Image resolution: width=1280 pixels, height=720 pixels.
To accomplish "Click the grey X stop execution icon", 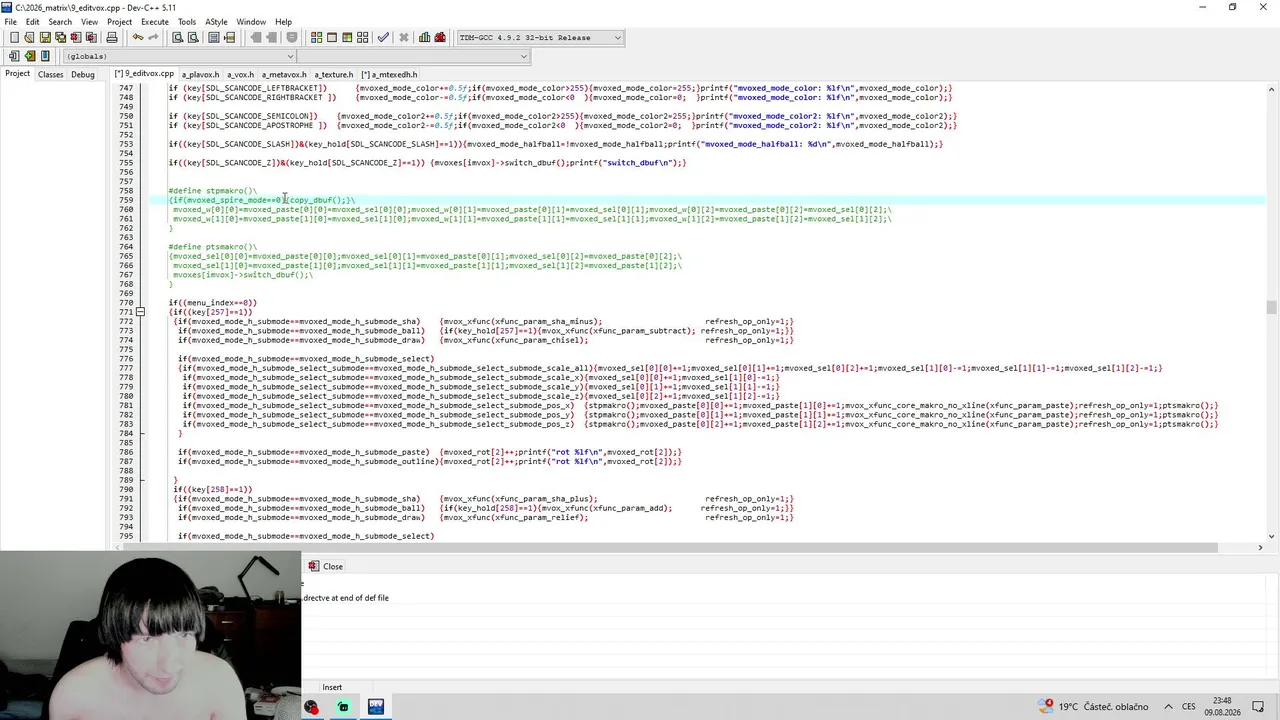I will (404, 38).
